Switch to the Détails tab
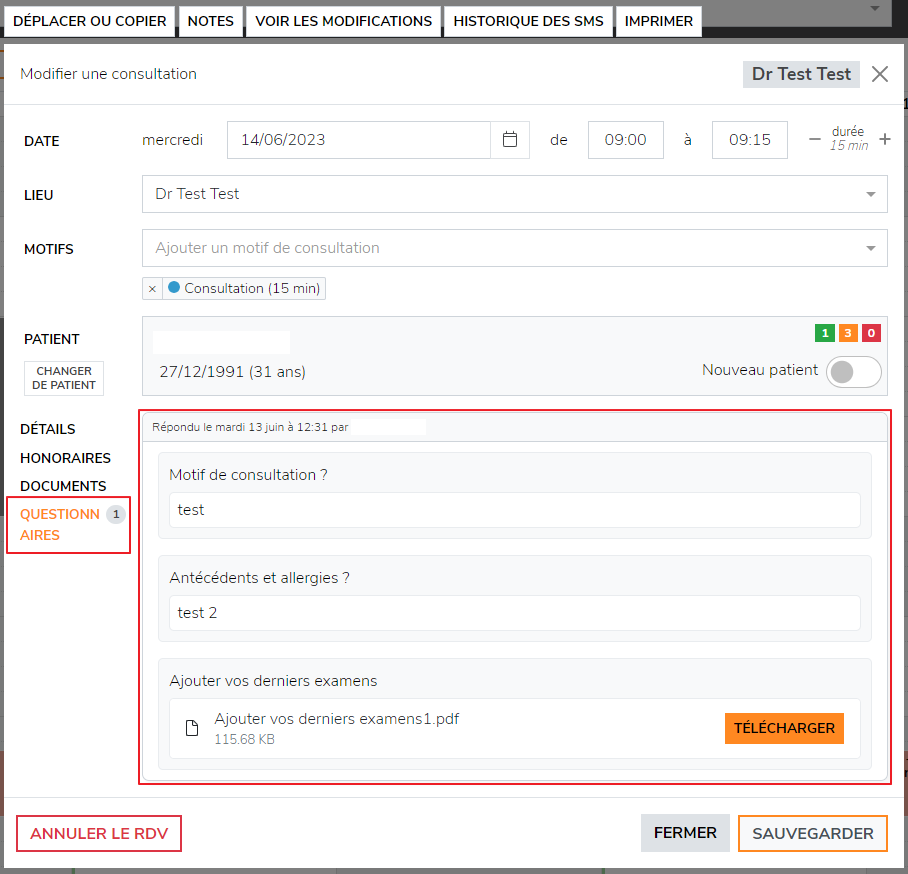This screenshot has height=874, width=908. 48,429
